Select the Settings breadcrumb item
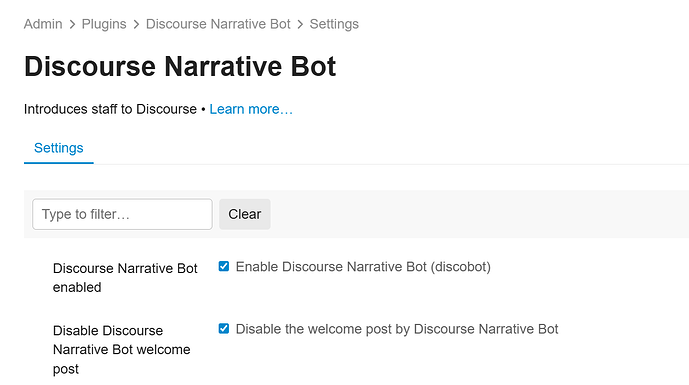The height and width of the screenshot is (385, 689). coord(334,24)
